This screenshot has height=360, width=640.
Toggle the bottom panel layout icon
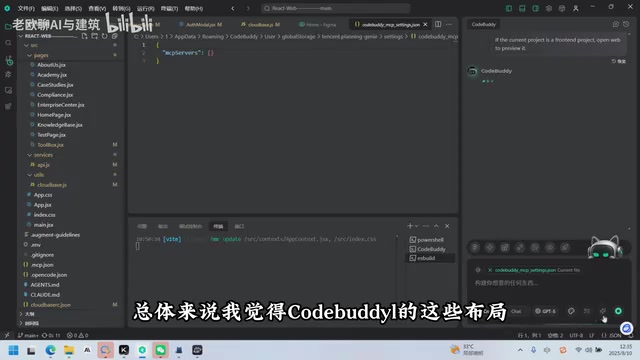click(x=522, y=8)
